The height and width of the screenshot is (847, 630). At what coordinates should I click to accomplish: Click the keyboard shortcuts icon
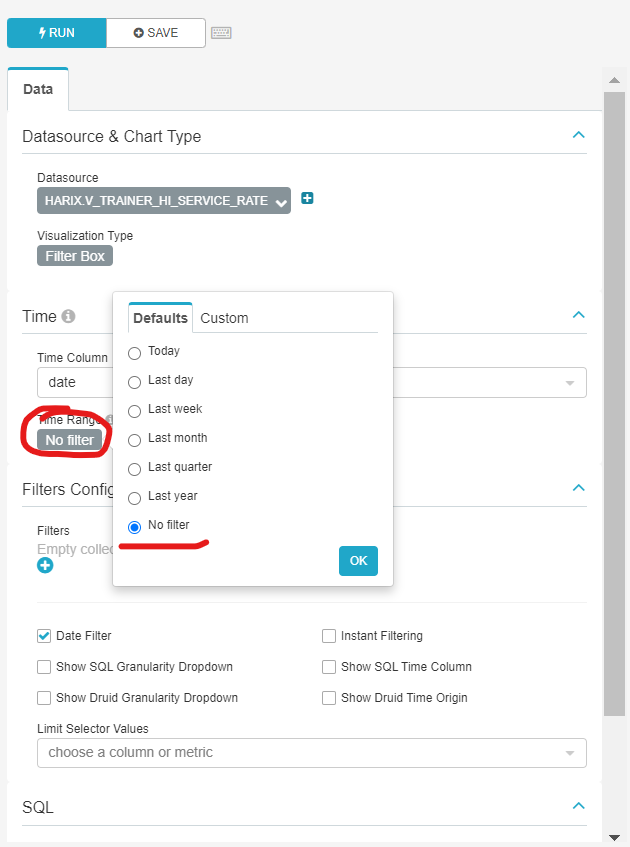coord(221,33)
